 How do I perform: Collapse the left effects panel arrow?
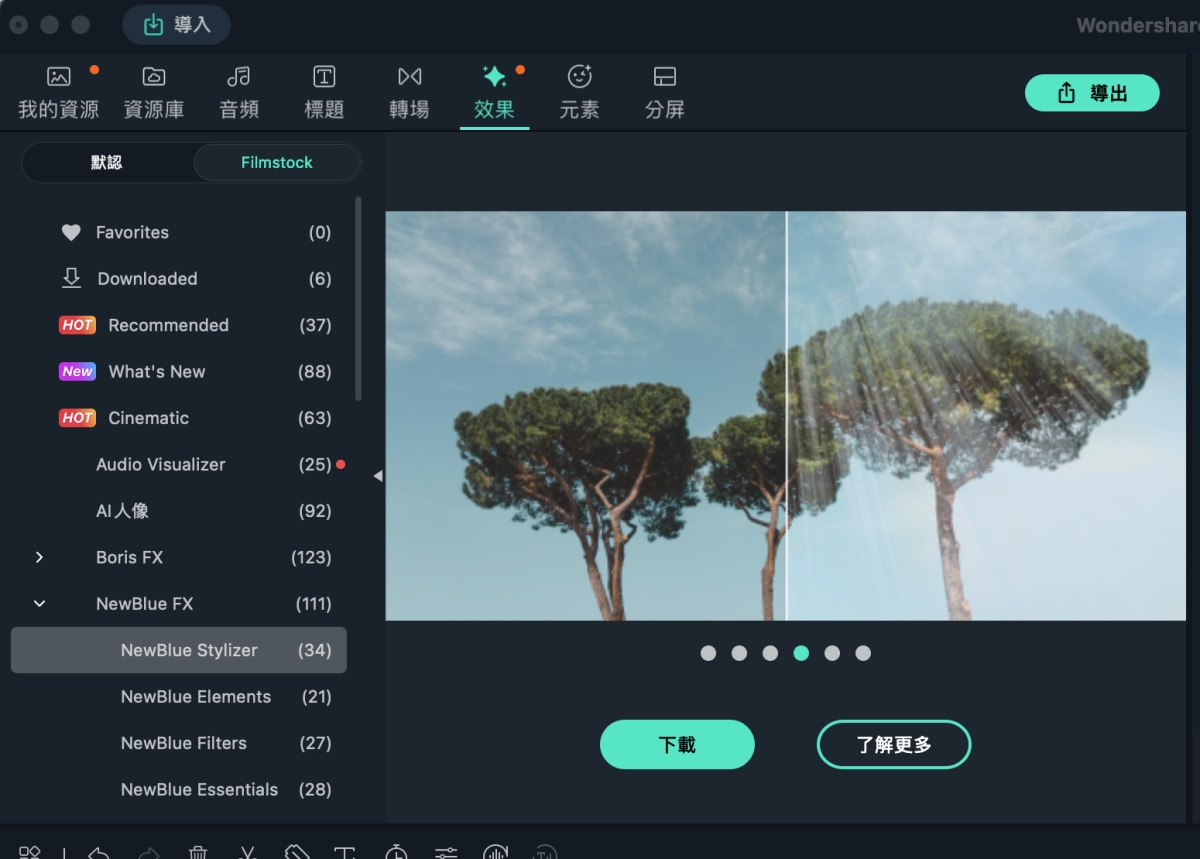click(x=377, y=476)
